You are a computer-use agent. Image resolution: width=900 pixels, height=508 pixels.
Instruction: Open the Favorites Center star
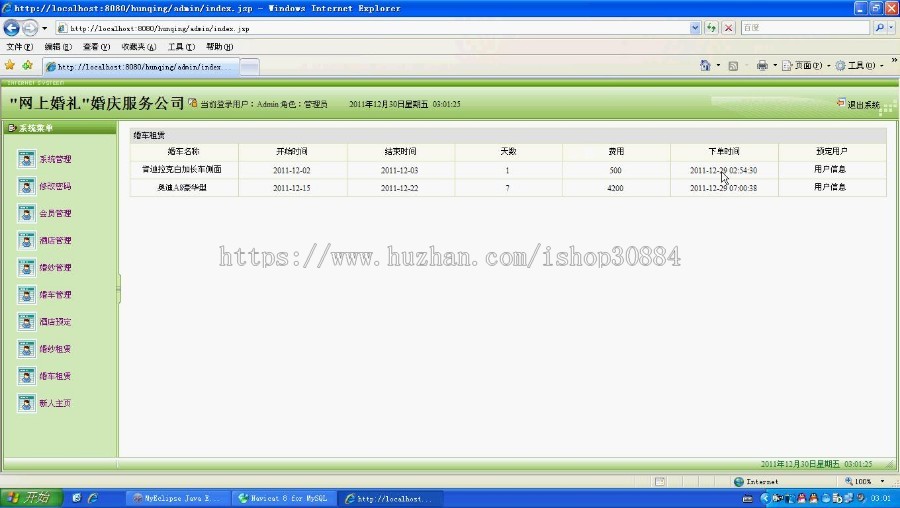click(10, 65)
